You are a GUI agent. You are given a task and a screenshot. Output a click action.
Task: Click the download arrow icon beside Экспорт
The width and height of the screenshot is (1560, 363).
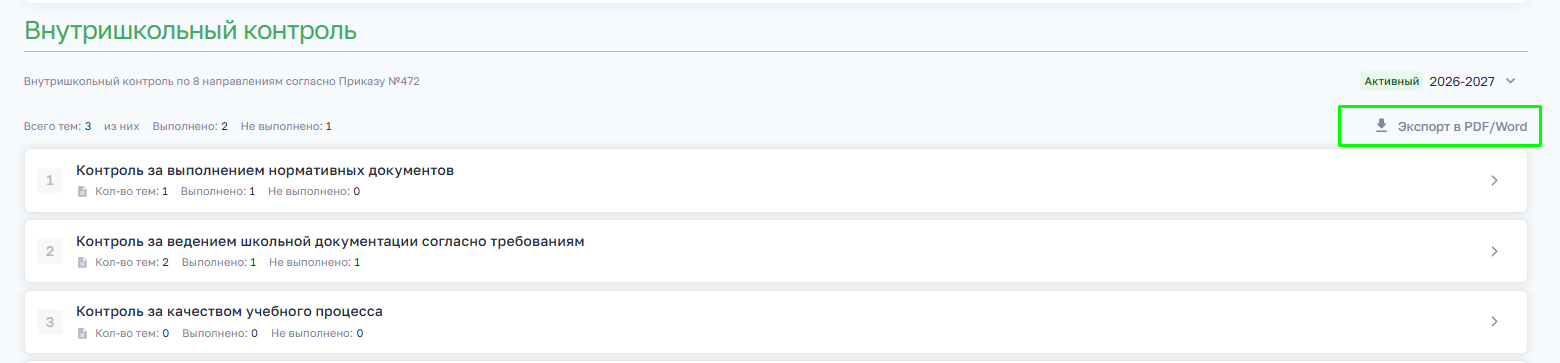(x=1381, y=126)
